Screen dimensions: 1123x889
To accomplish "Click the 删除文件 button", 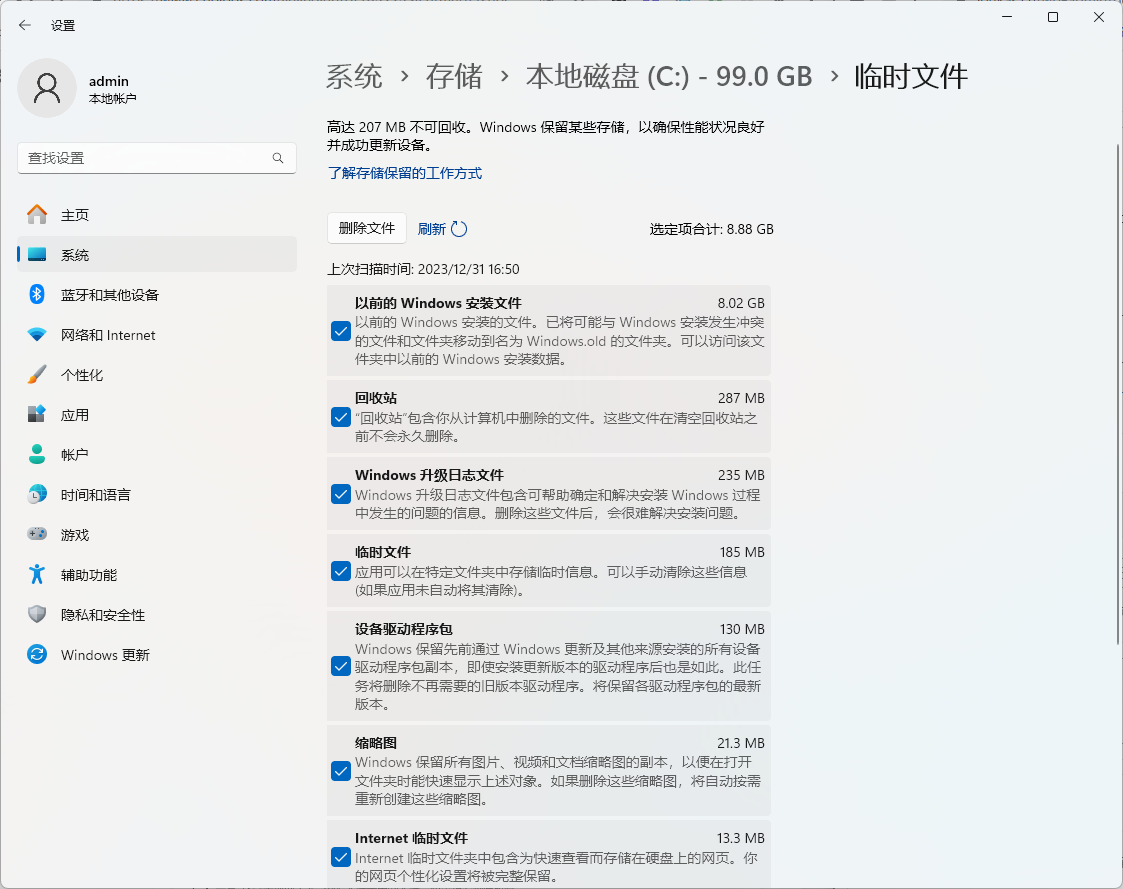I will 367,228.
